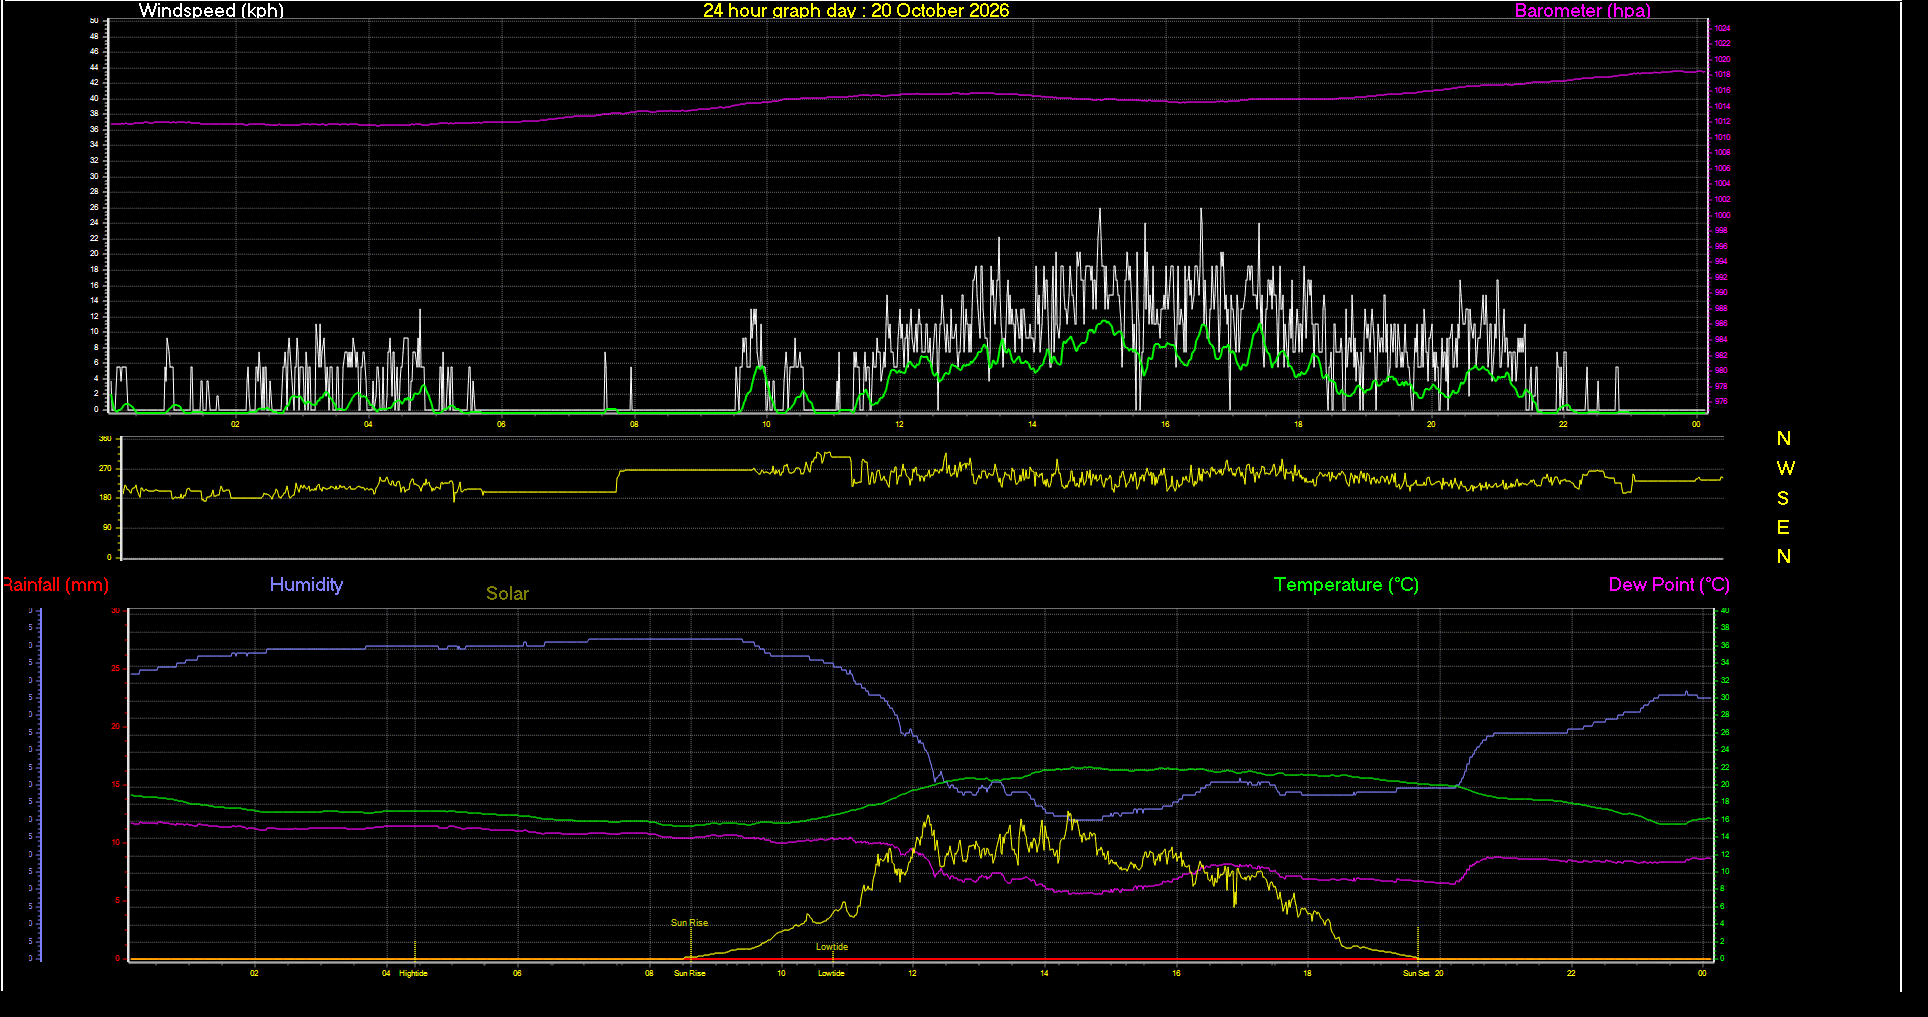This screenshot has height=1017, width=1928.
Task: Click the W wind direction letter
Action: (x=1785, y=468)
